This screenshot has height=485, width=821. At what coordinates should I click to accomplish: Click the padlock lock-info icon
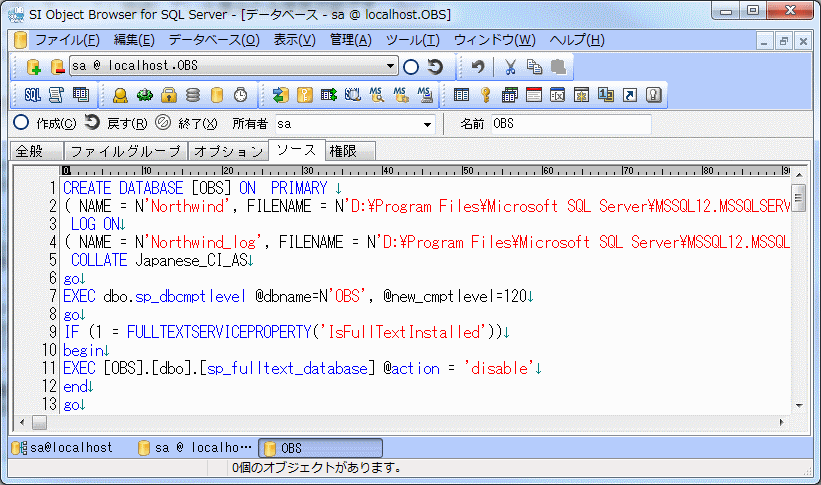coord(169,96)
